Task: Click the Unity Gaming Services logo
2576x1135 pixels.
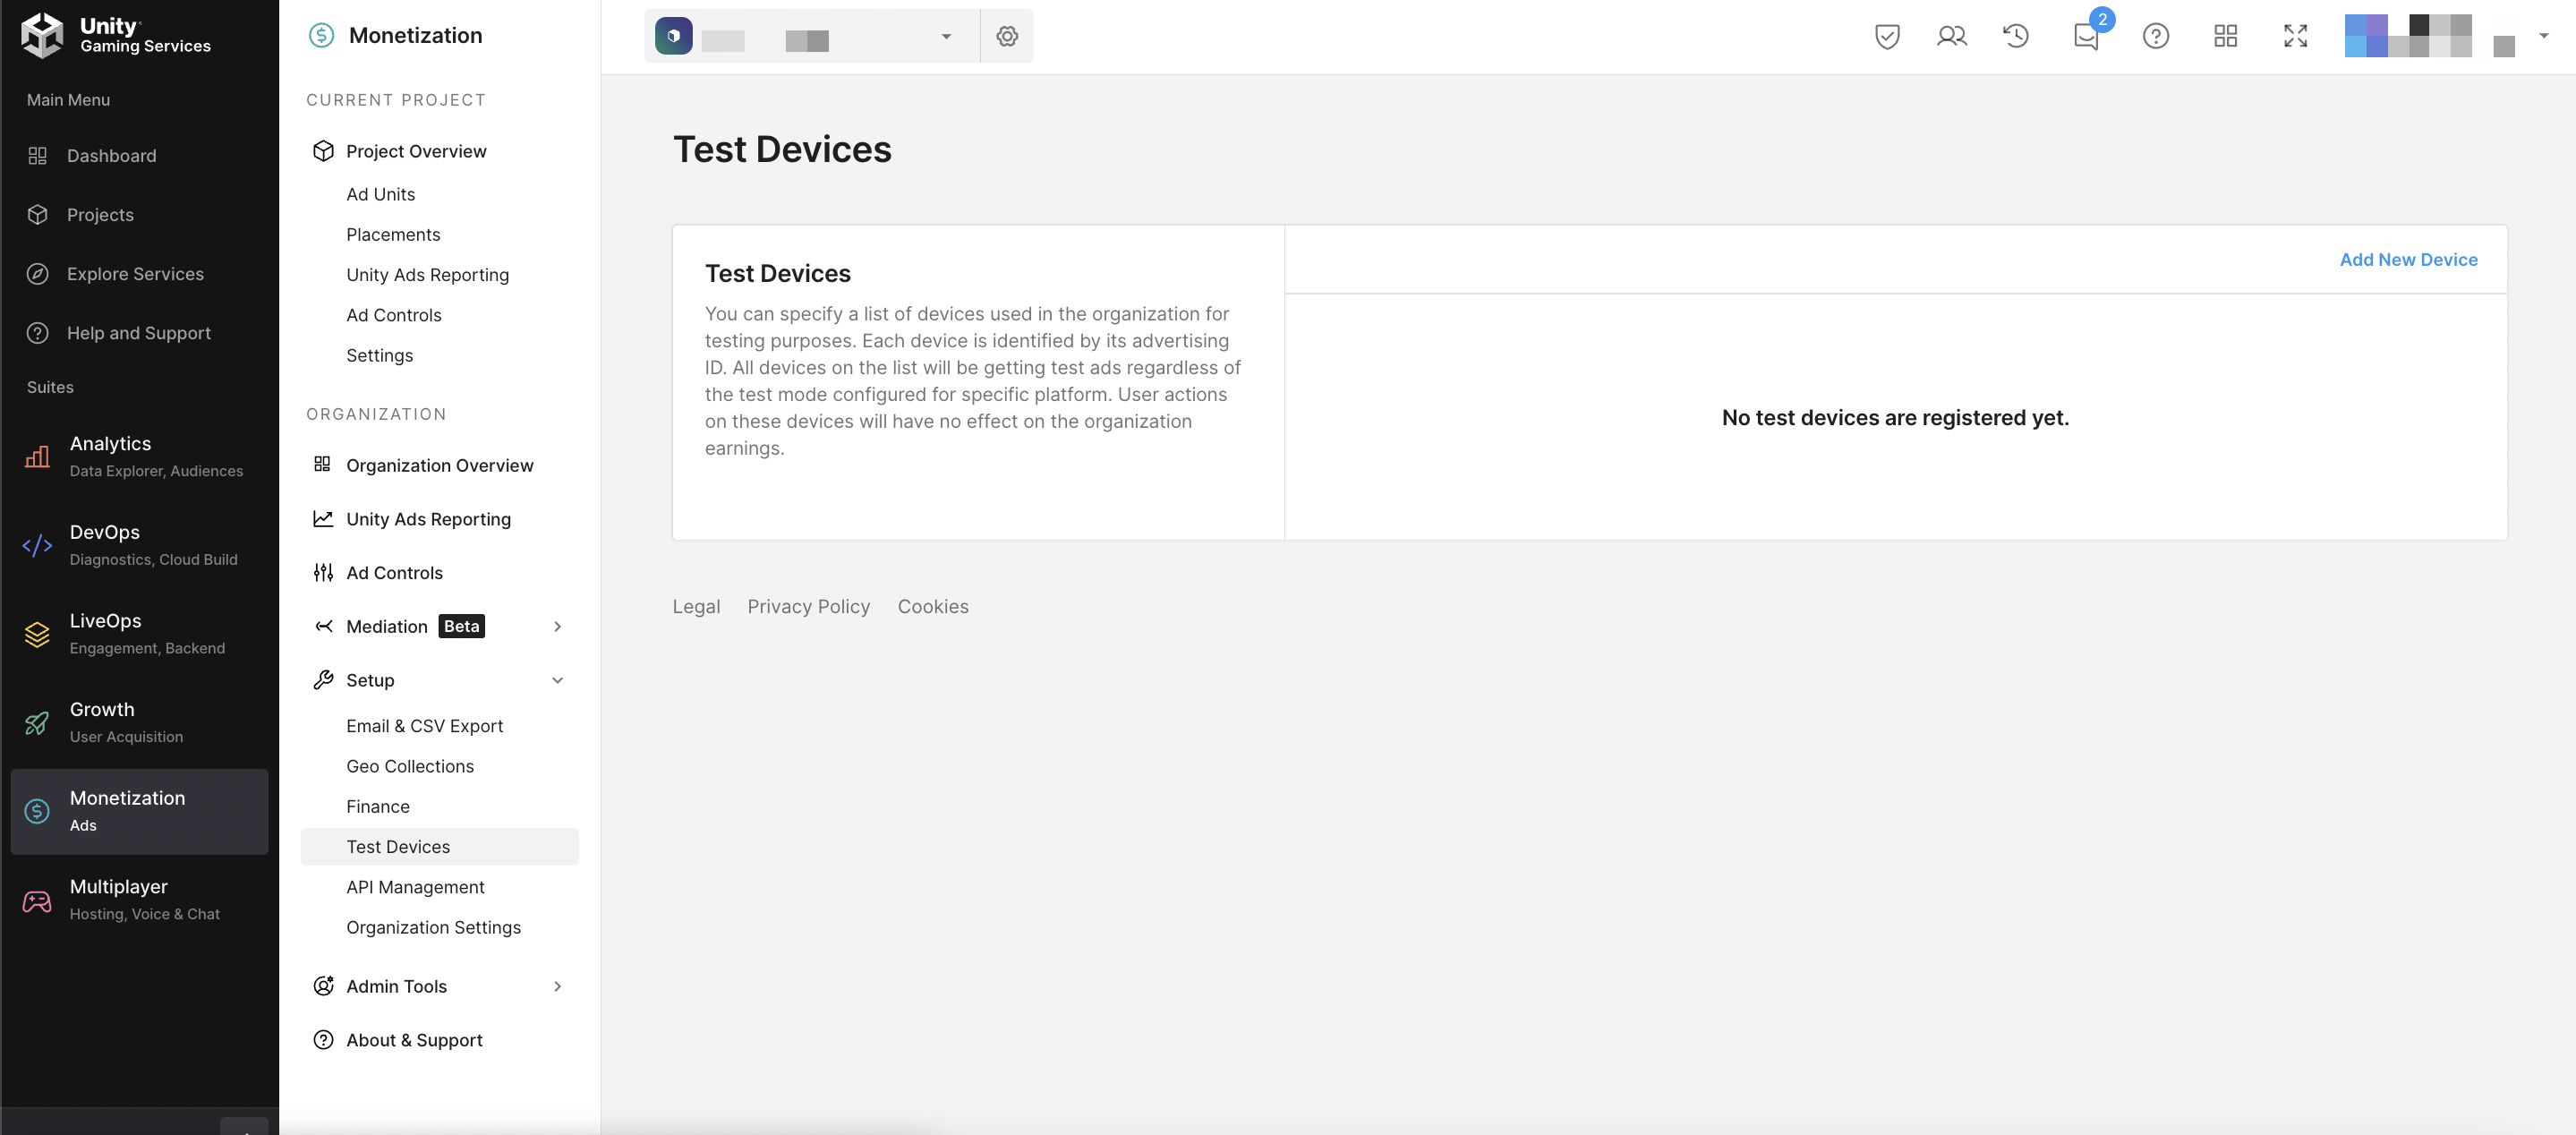Action: (x=116, y=36)
